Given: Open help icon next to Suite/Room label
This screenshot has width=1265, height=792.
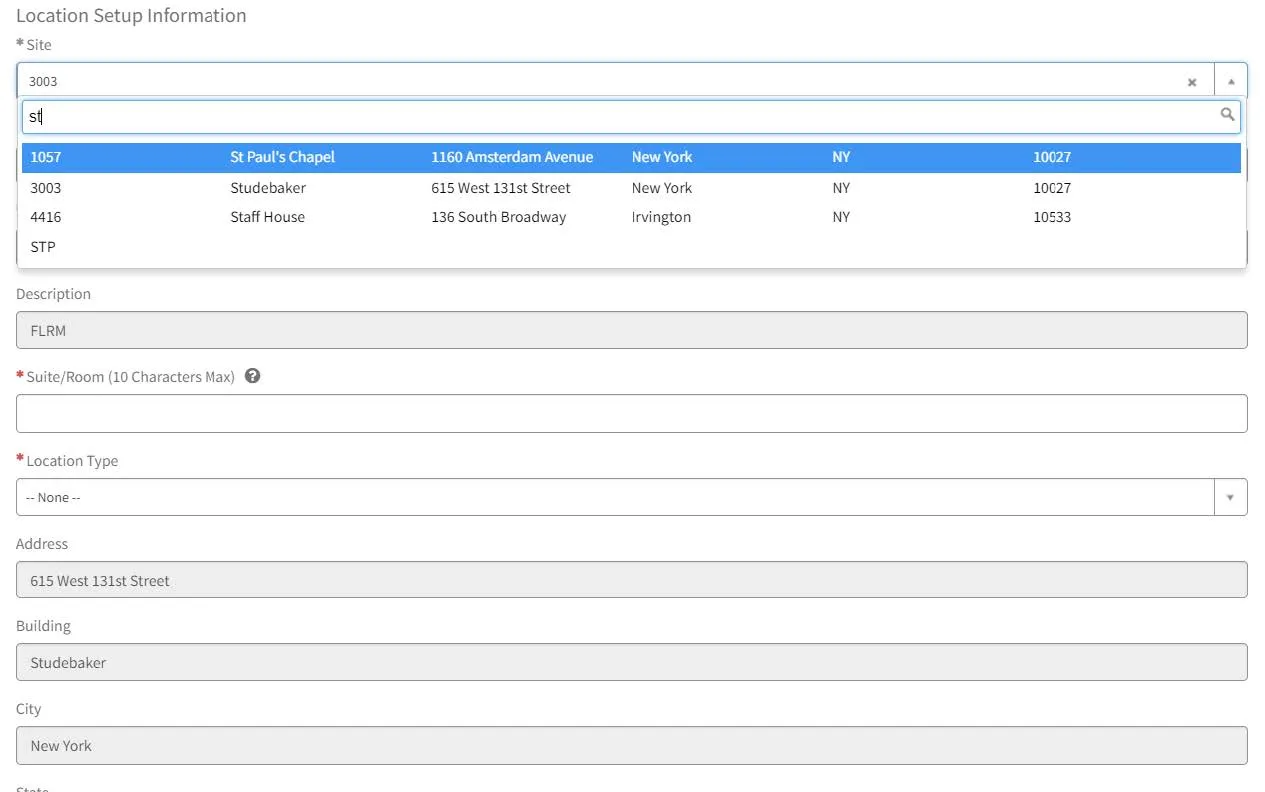Looking at the screenshot, I should tap(253, 376).
